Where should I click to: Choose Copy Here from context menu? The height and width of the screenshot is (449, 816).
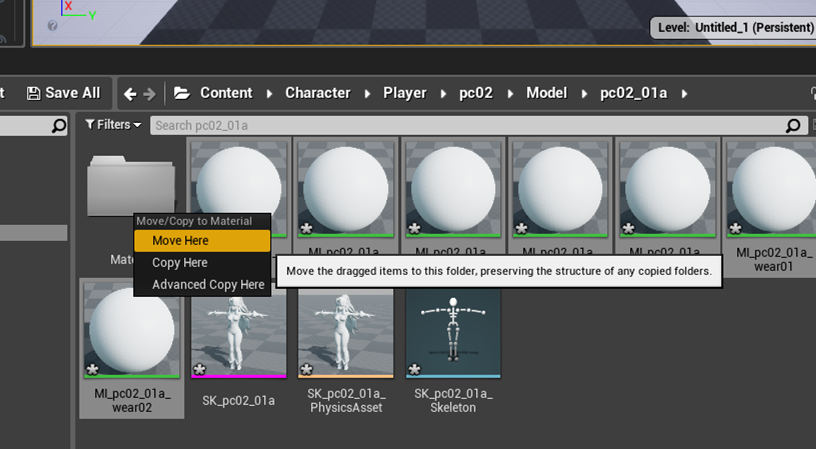point(202,263)
